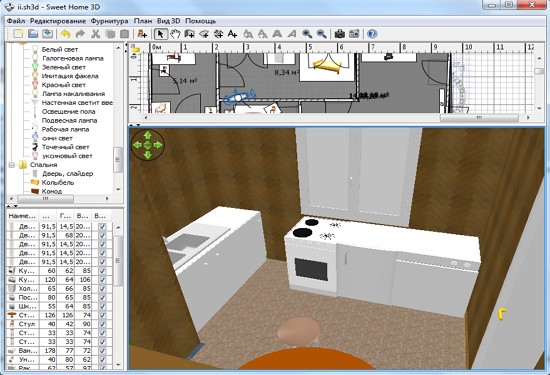Add furniture to the home
This screenshot has height=375, width=550.
[142, 34]
